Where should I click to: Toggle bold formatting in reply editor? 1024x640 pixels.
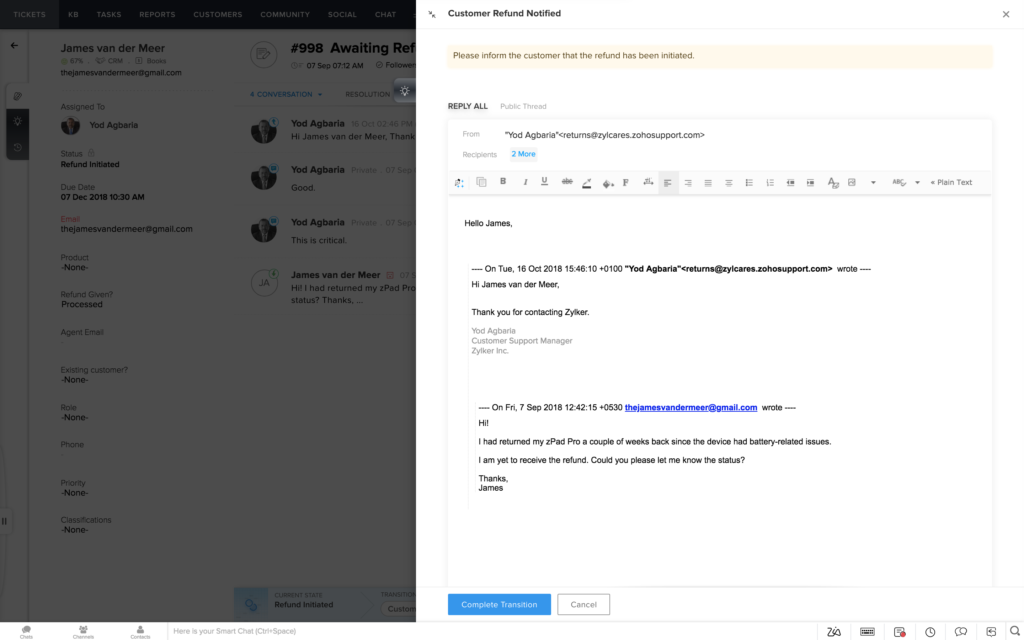click(503, 182)
